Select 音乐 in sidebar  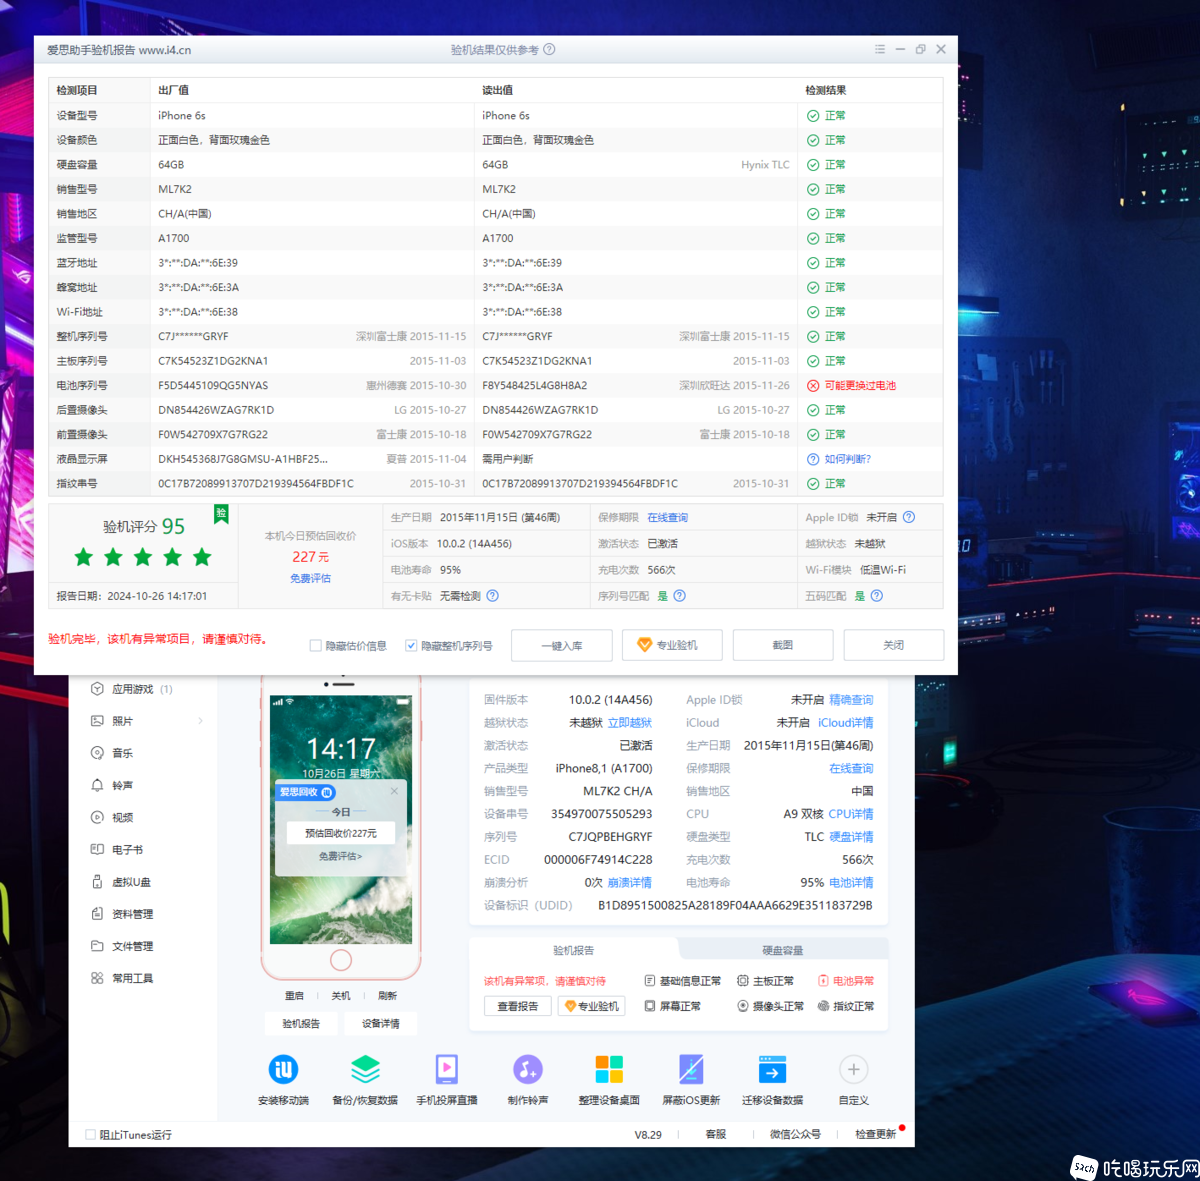(x=122, y=753)
